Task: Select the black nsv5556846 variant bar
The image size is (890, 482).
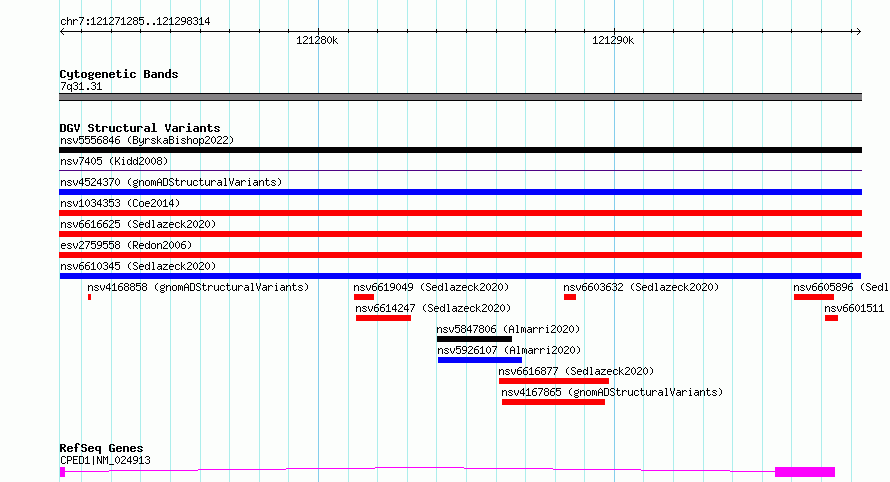Action: click(x=460, y=150)
